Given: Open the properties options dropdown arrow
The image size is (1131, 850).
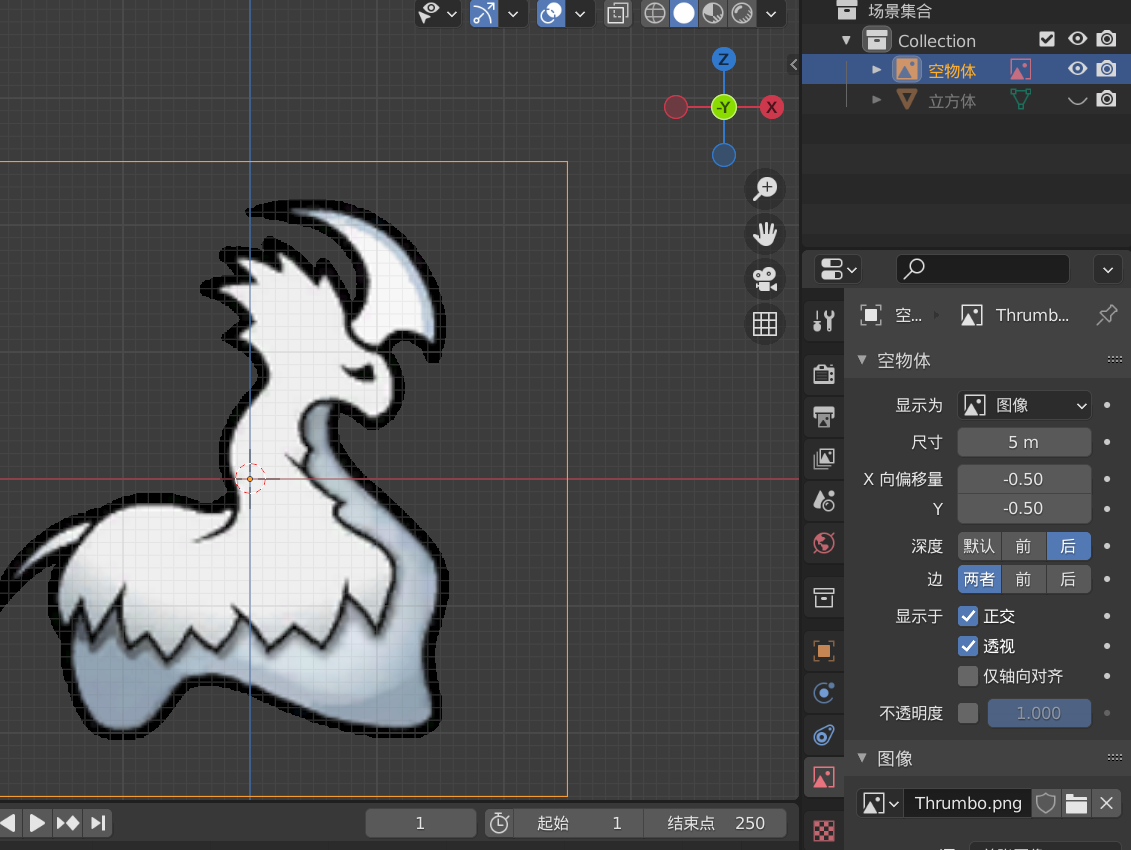Looking at the screenshot, I should tap(1107, 269).
